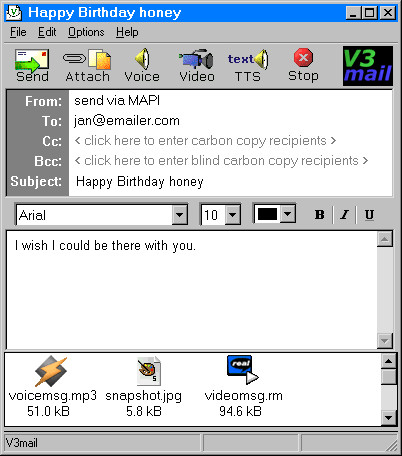Maximize the Happy Birthday honey window
The height and width of the screenshot is (456, 402).
click(x=369, y=13)
